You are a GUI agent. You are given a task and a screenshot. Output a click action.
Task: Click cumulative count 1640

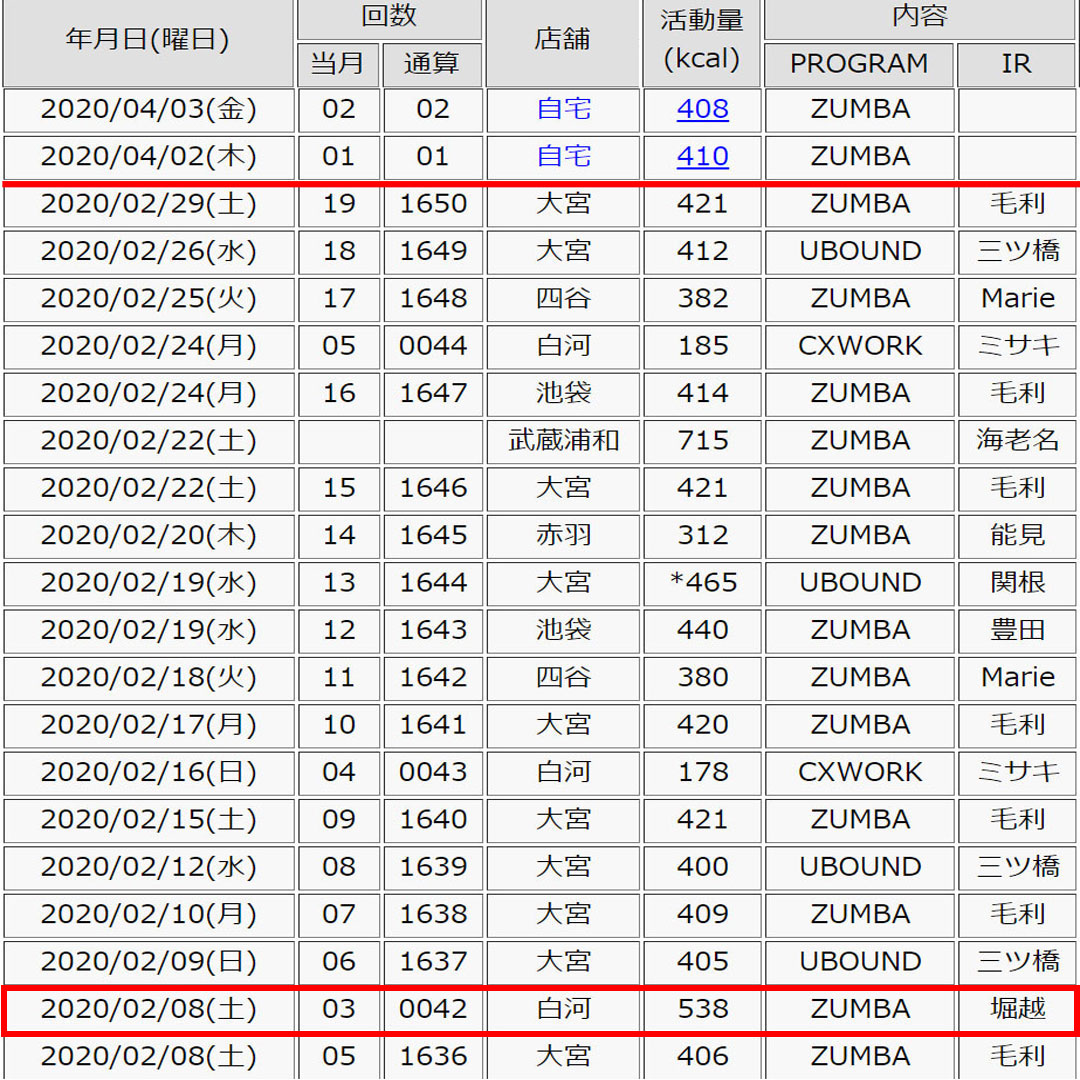point(433,820)
